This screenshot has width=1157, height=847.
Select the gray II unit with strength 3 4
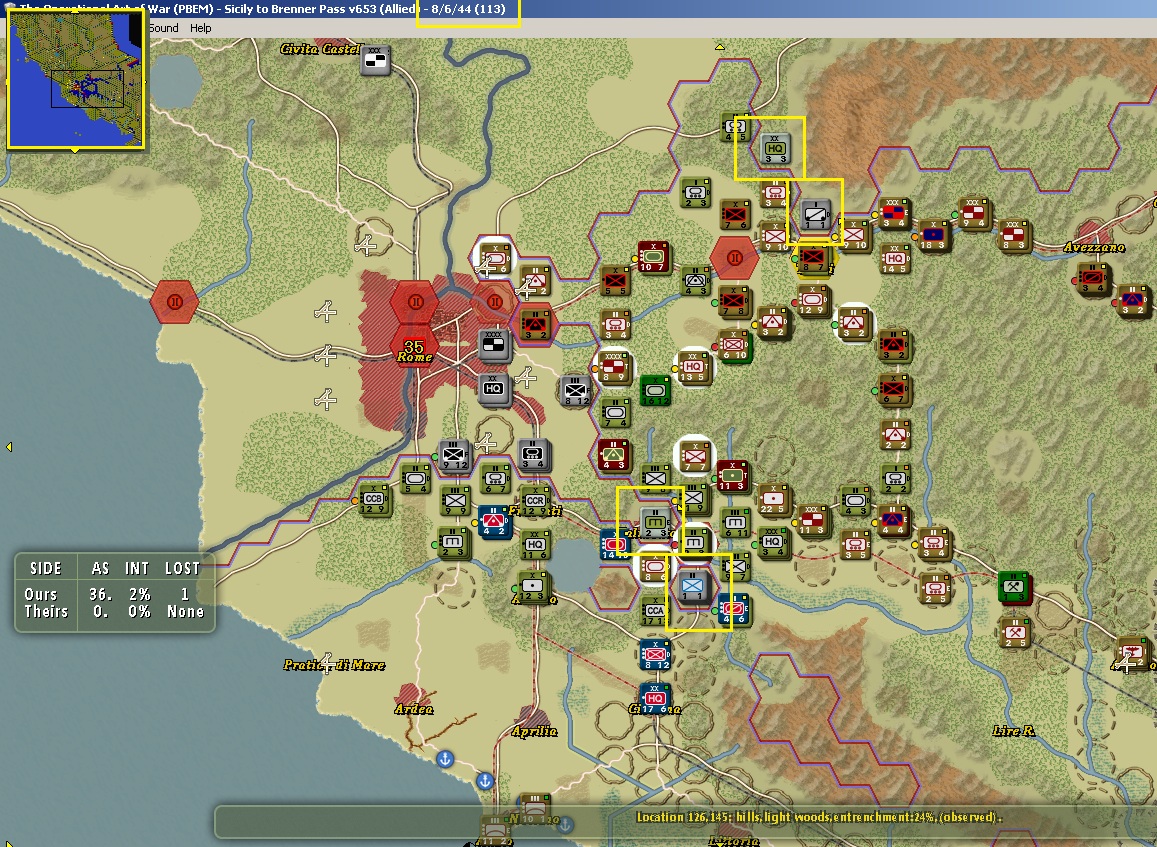(533, 454)
